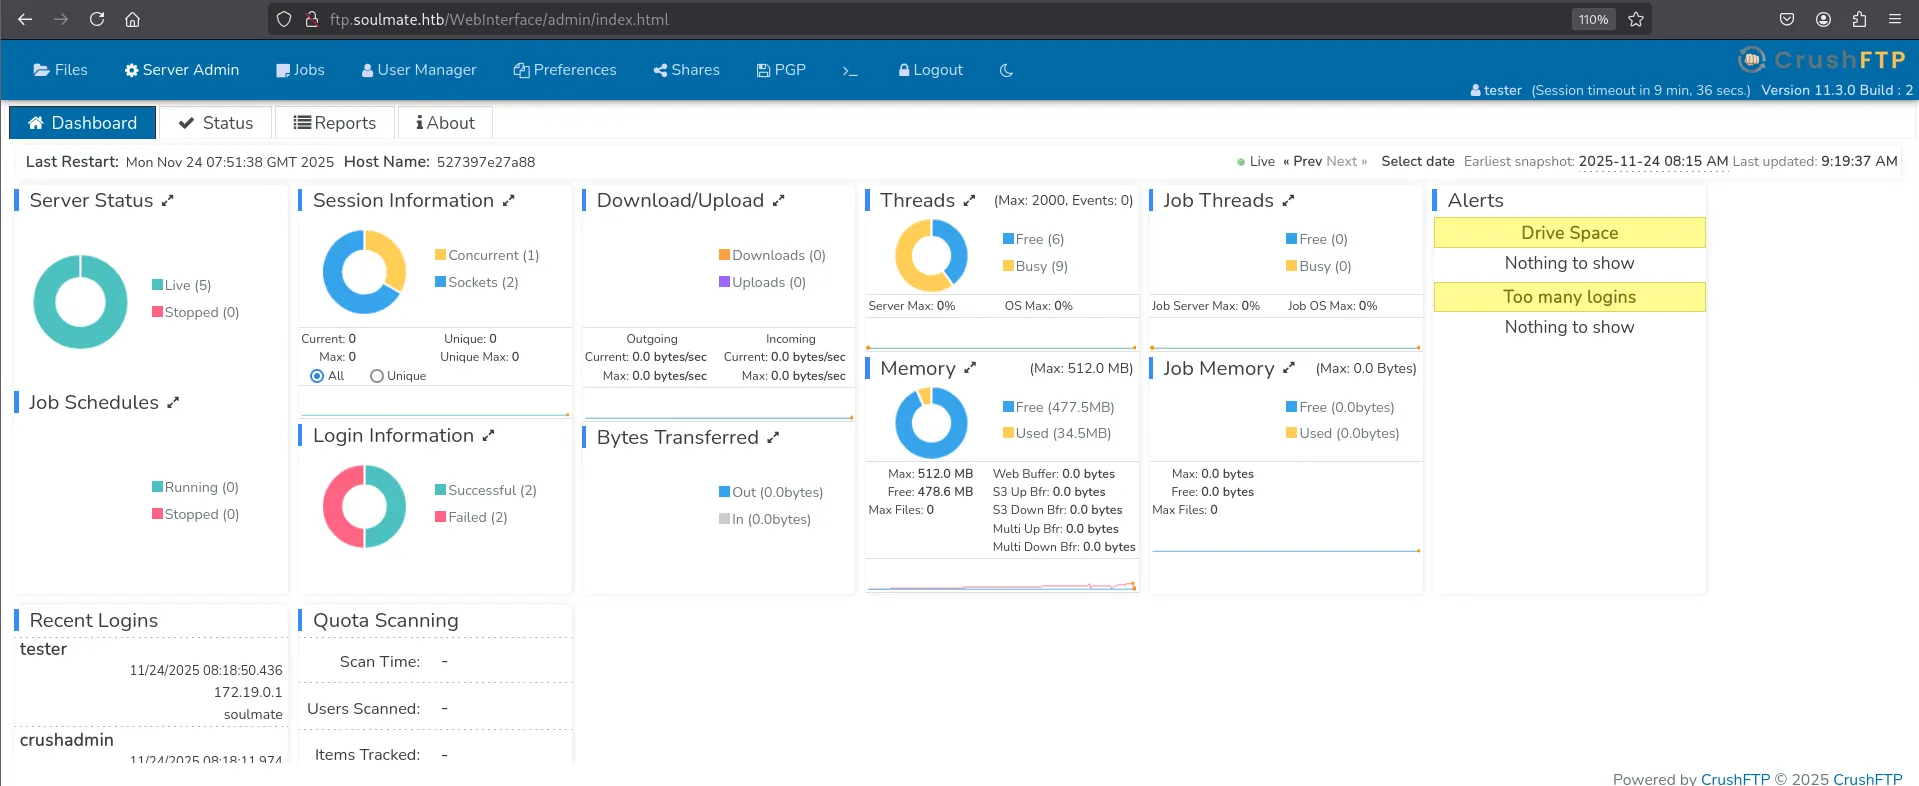Click the terminal prompt icon in navbar
The height and width of the screenshot is (786, 1919).
click(x=850, y=70)
